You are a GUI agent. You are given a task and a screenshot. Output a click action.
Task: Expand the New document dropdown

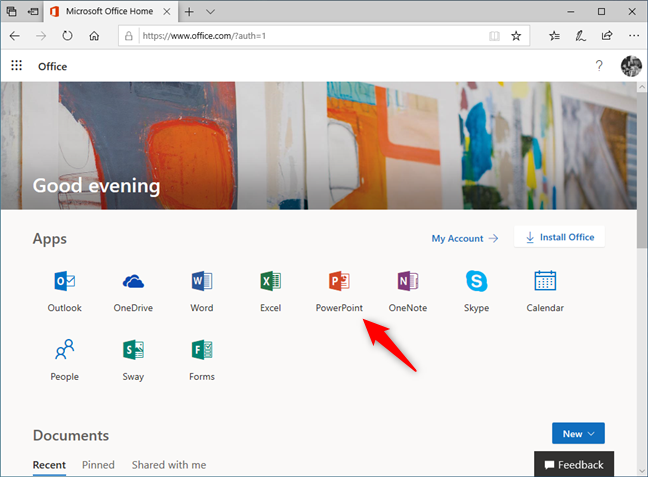point(578,434)
